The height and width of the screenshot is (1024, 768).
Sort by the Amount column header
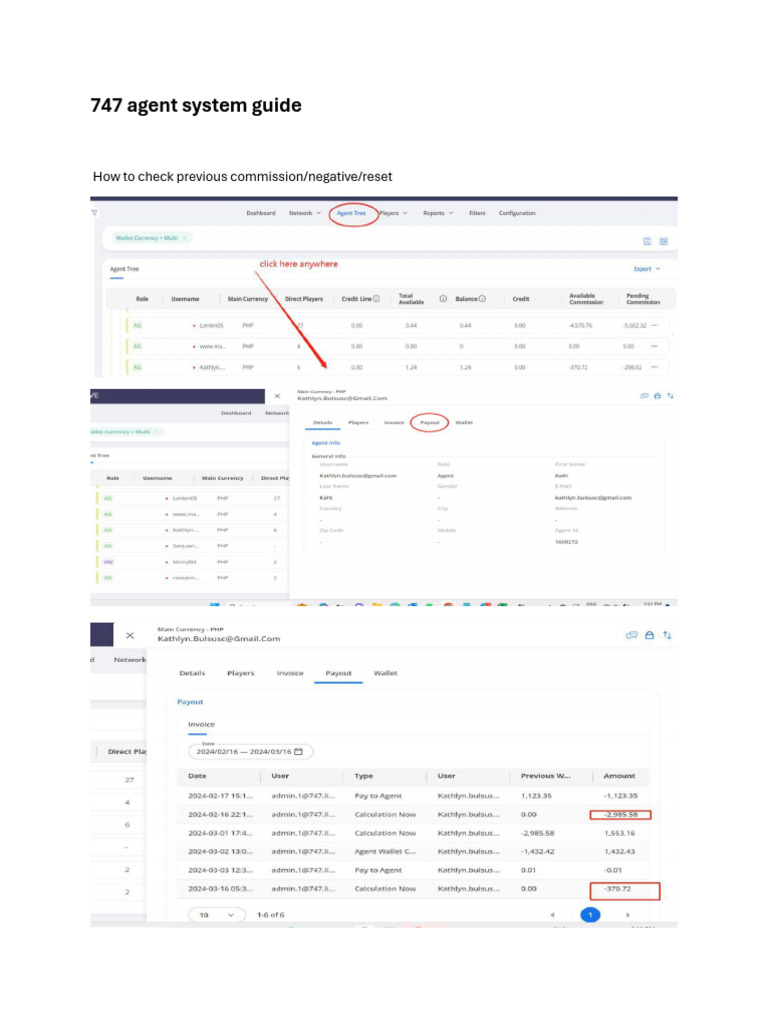(619, 776)
